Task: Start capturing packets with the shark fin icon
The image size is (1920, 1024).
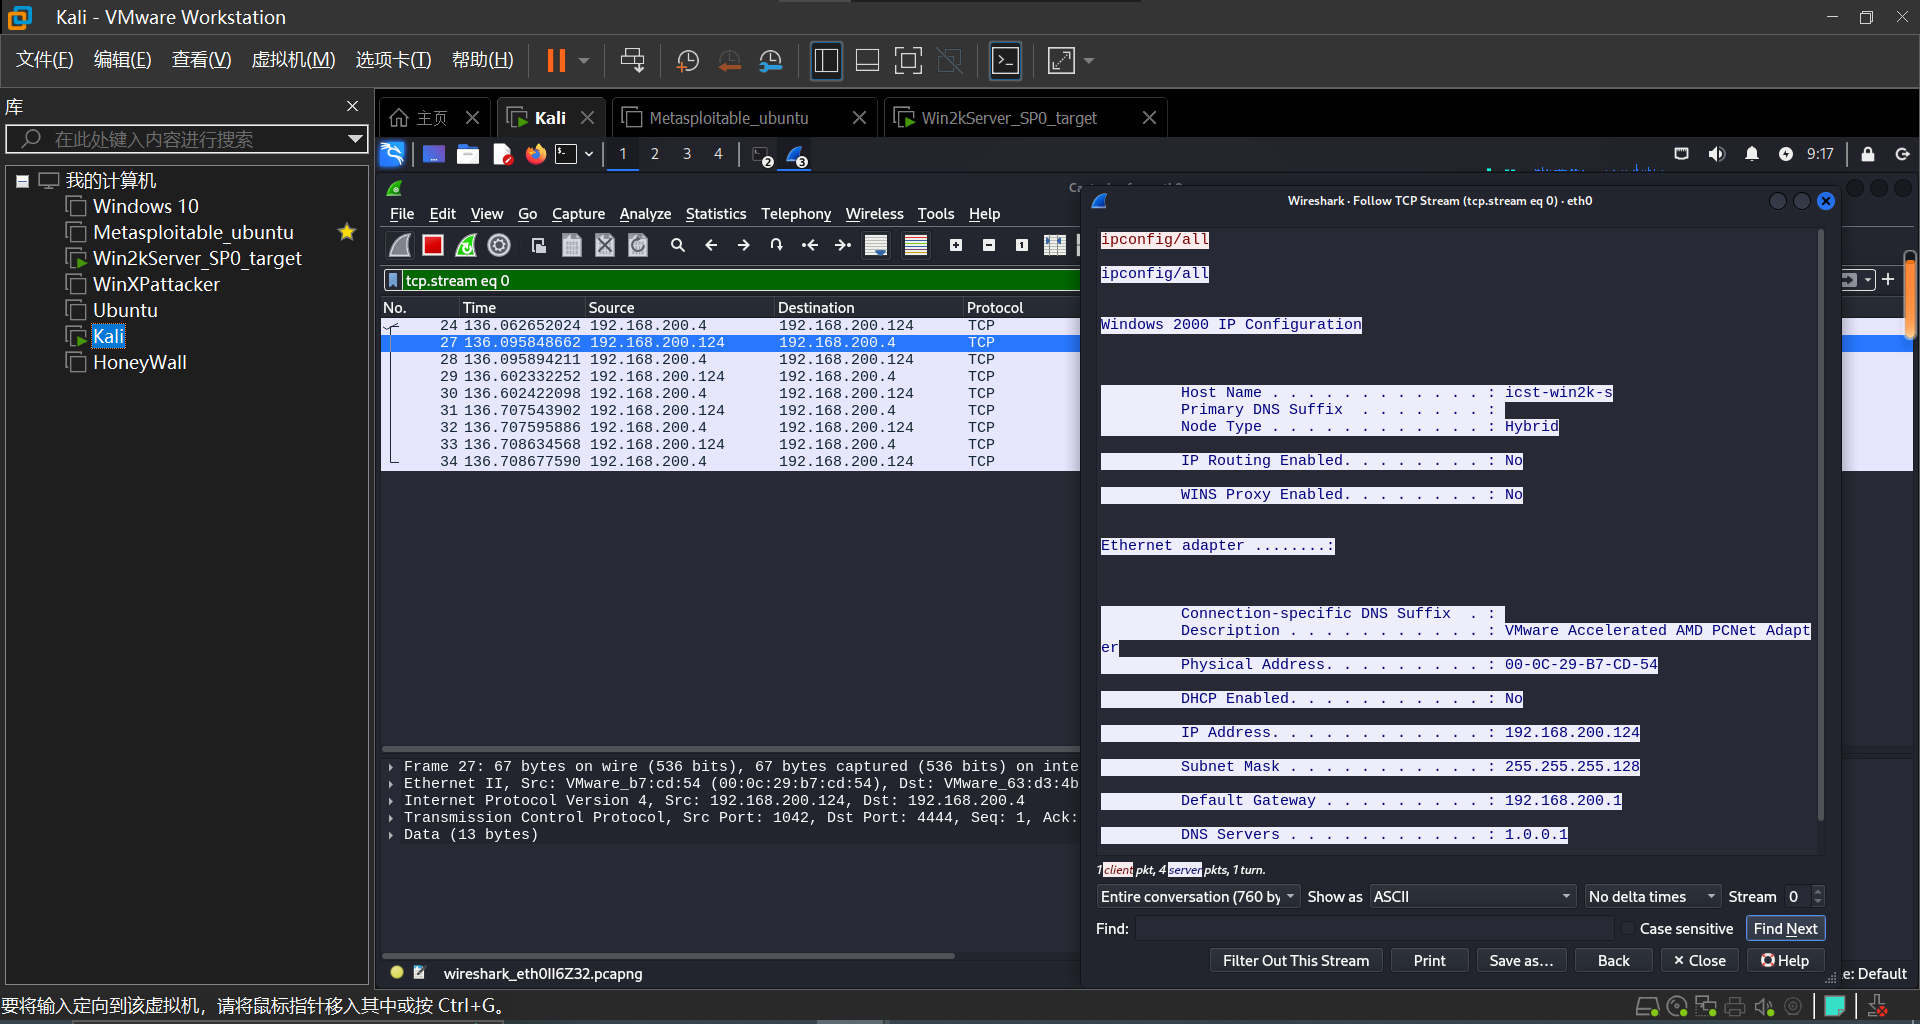Action: click(400, 245)
